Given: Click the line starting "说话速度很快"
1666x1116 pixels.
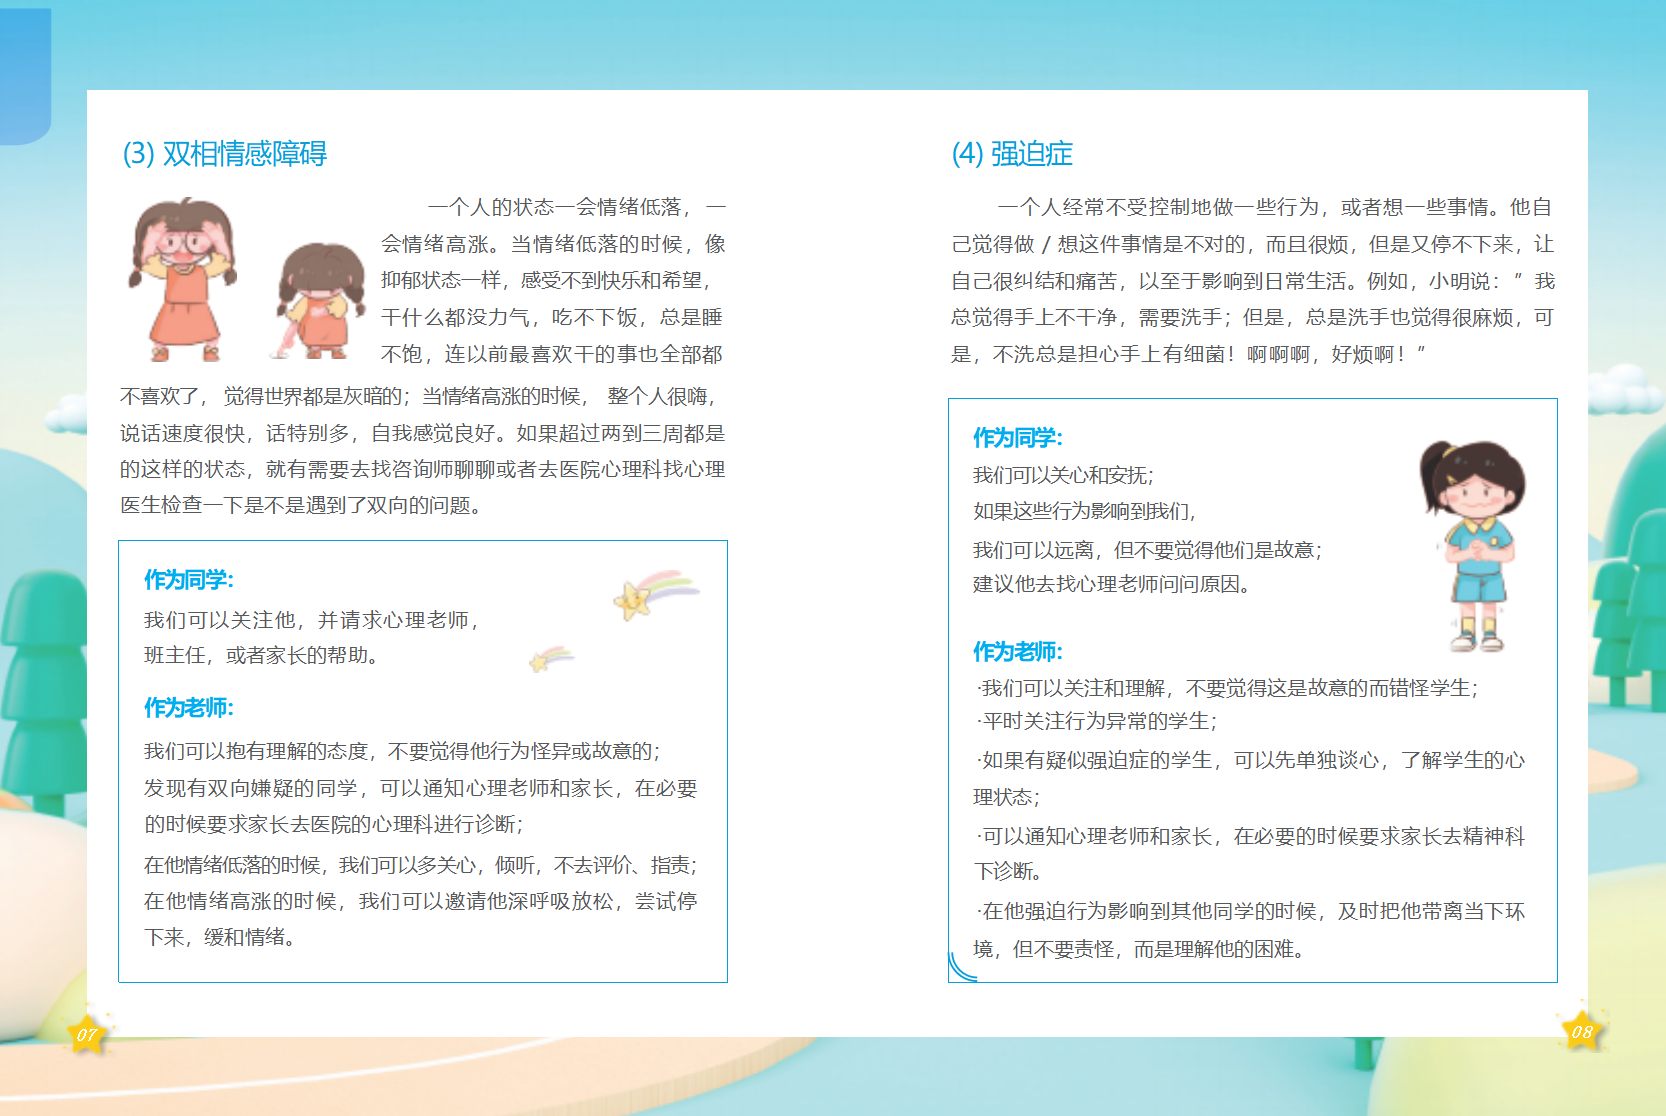Looking at the screenshot, I should click(x=423, y=434).
